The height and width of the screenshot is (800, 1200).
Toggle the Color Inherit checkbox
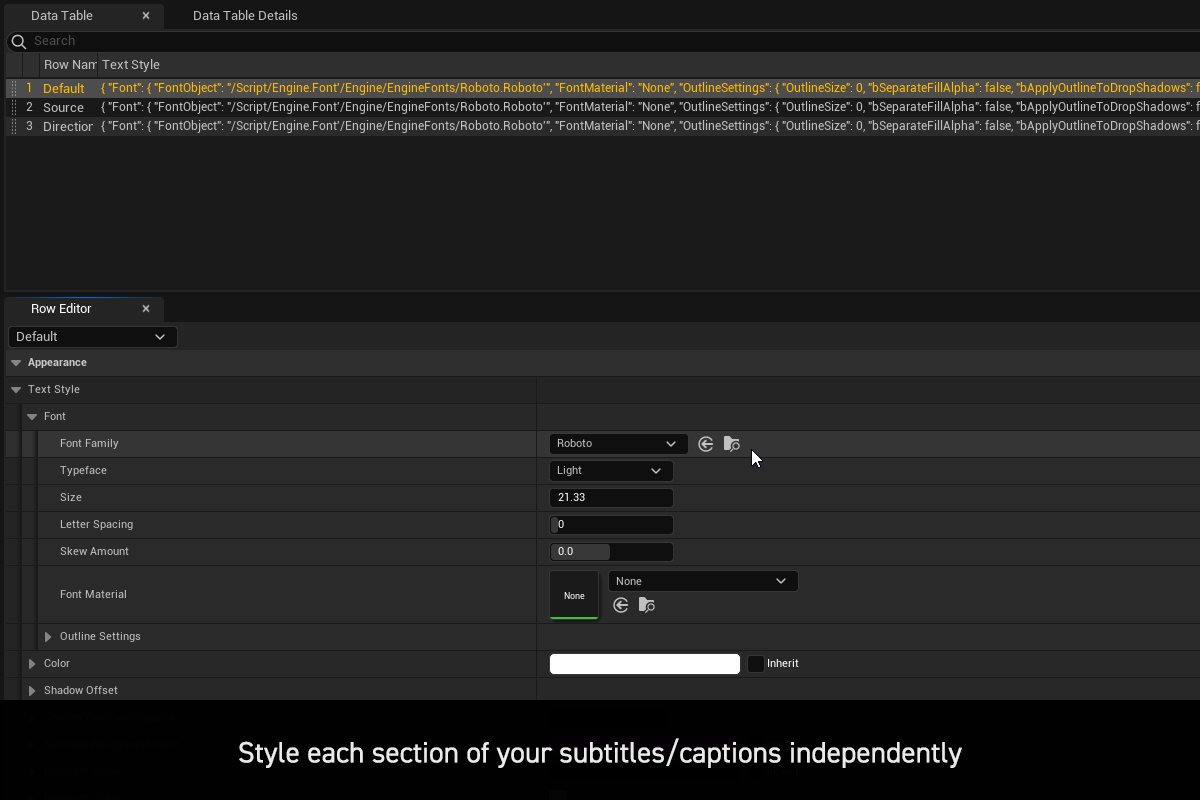point(756,664)
